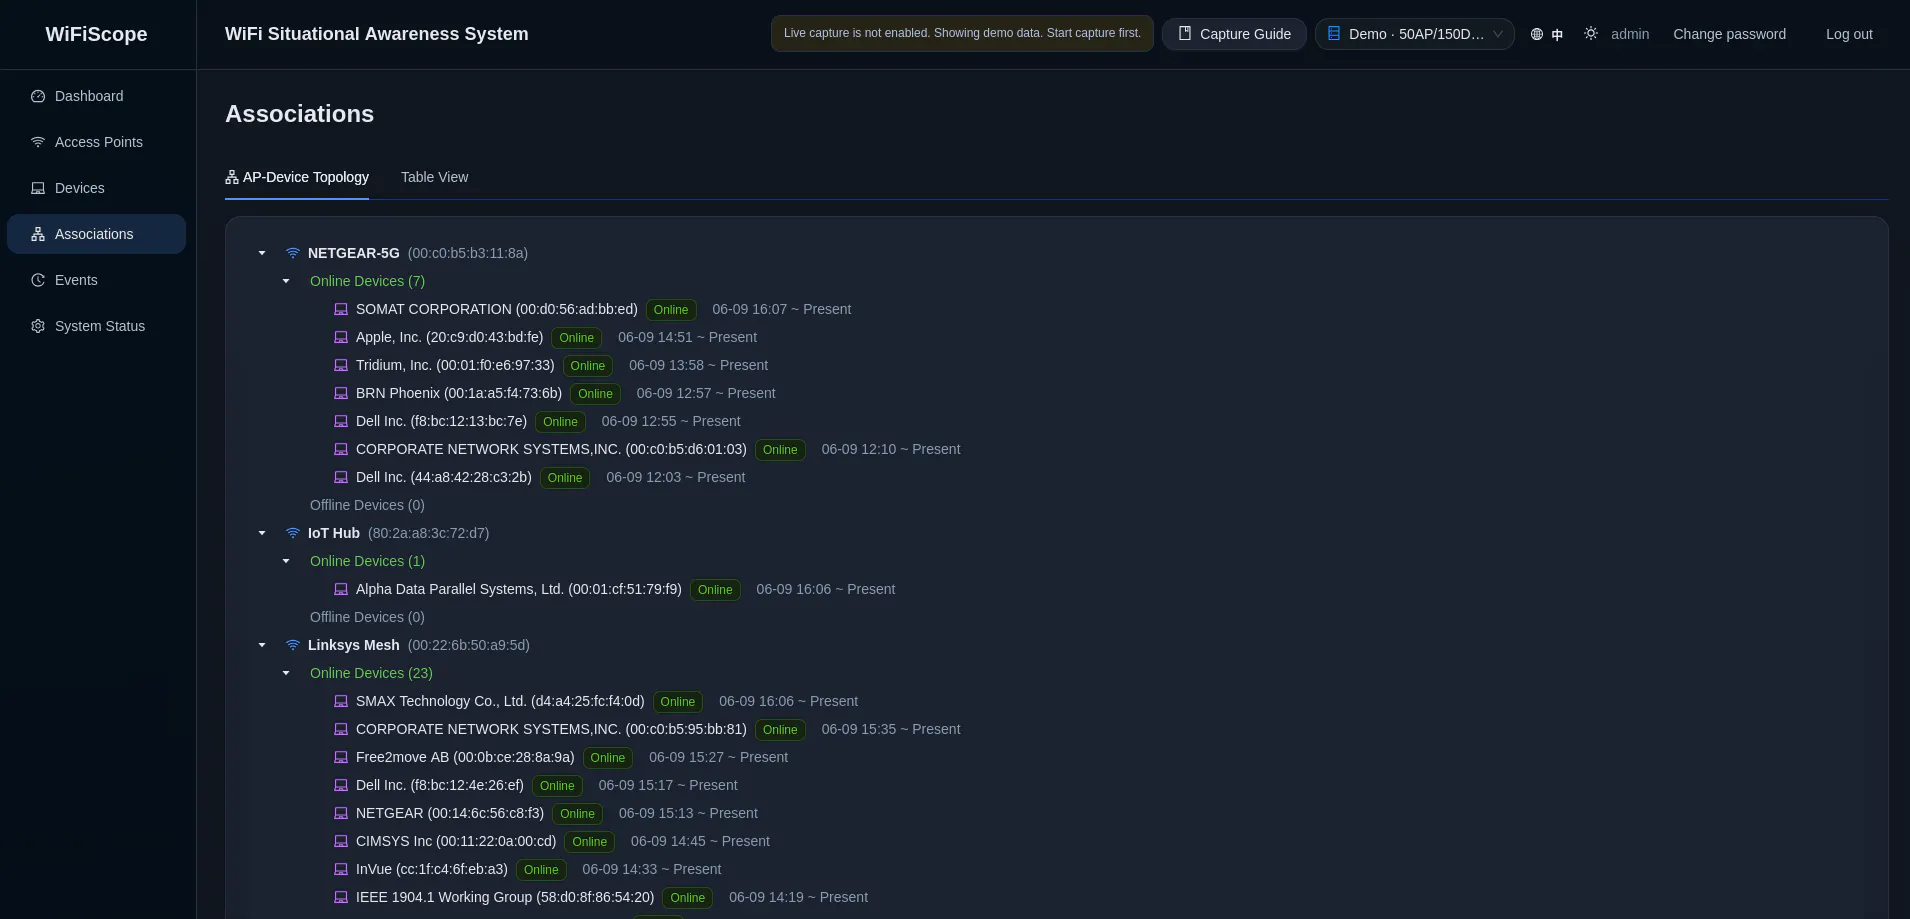Click the device icon for Free2move AB
This screenshot has width=1910, height=919.
[341, 757]
